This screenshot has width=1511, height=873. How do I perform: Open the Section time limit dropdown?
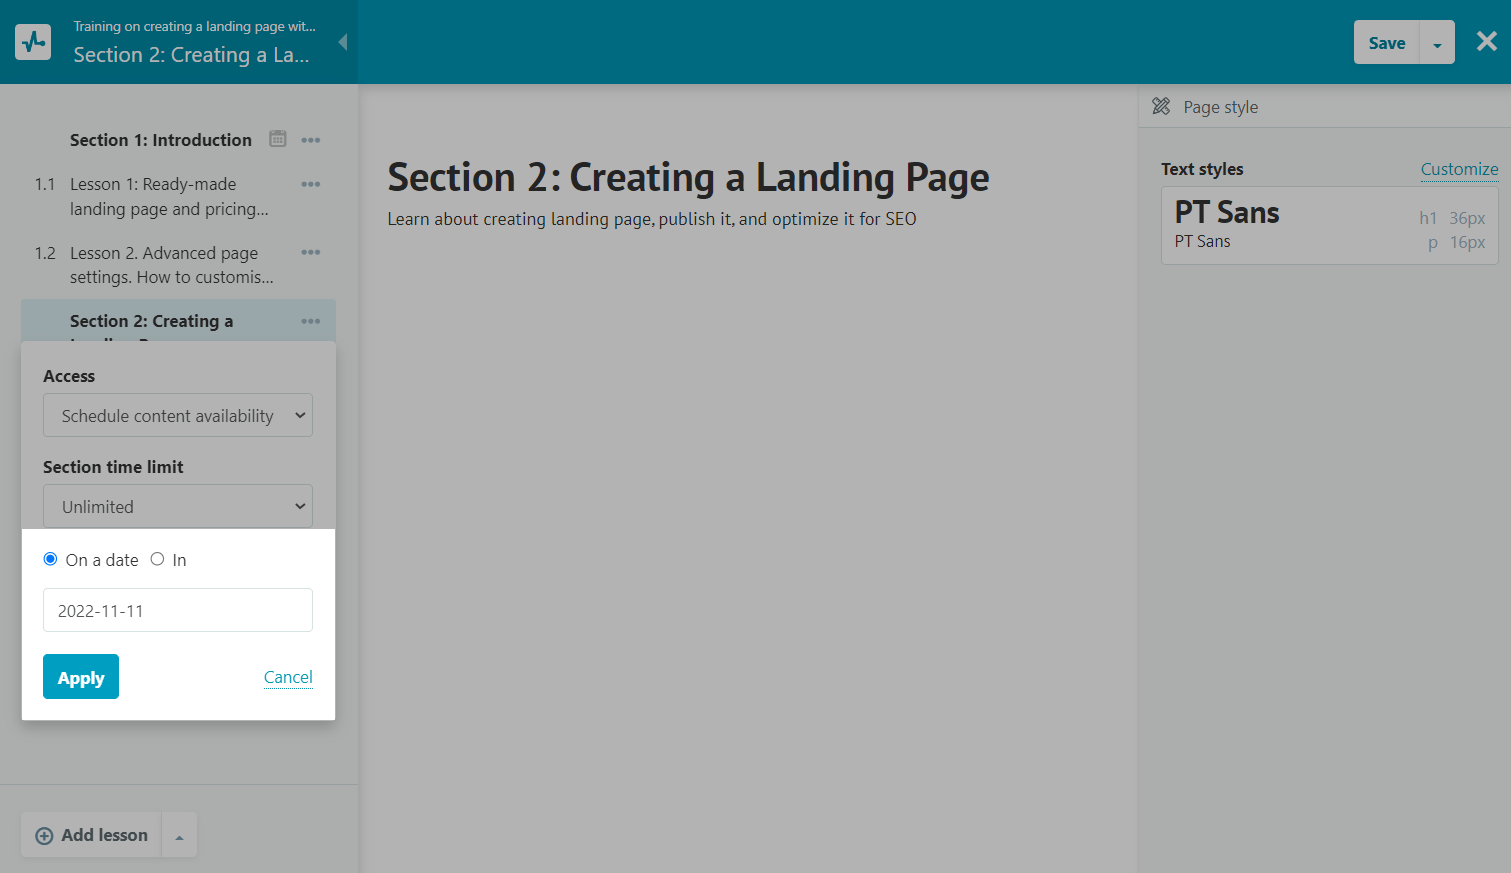178,506
